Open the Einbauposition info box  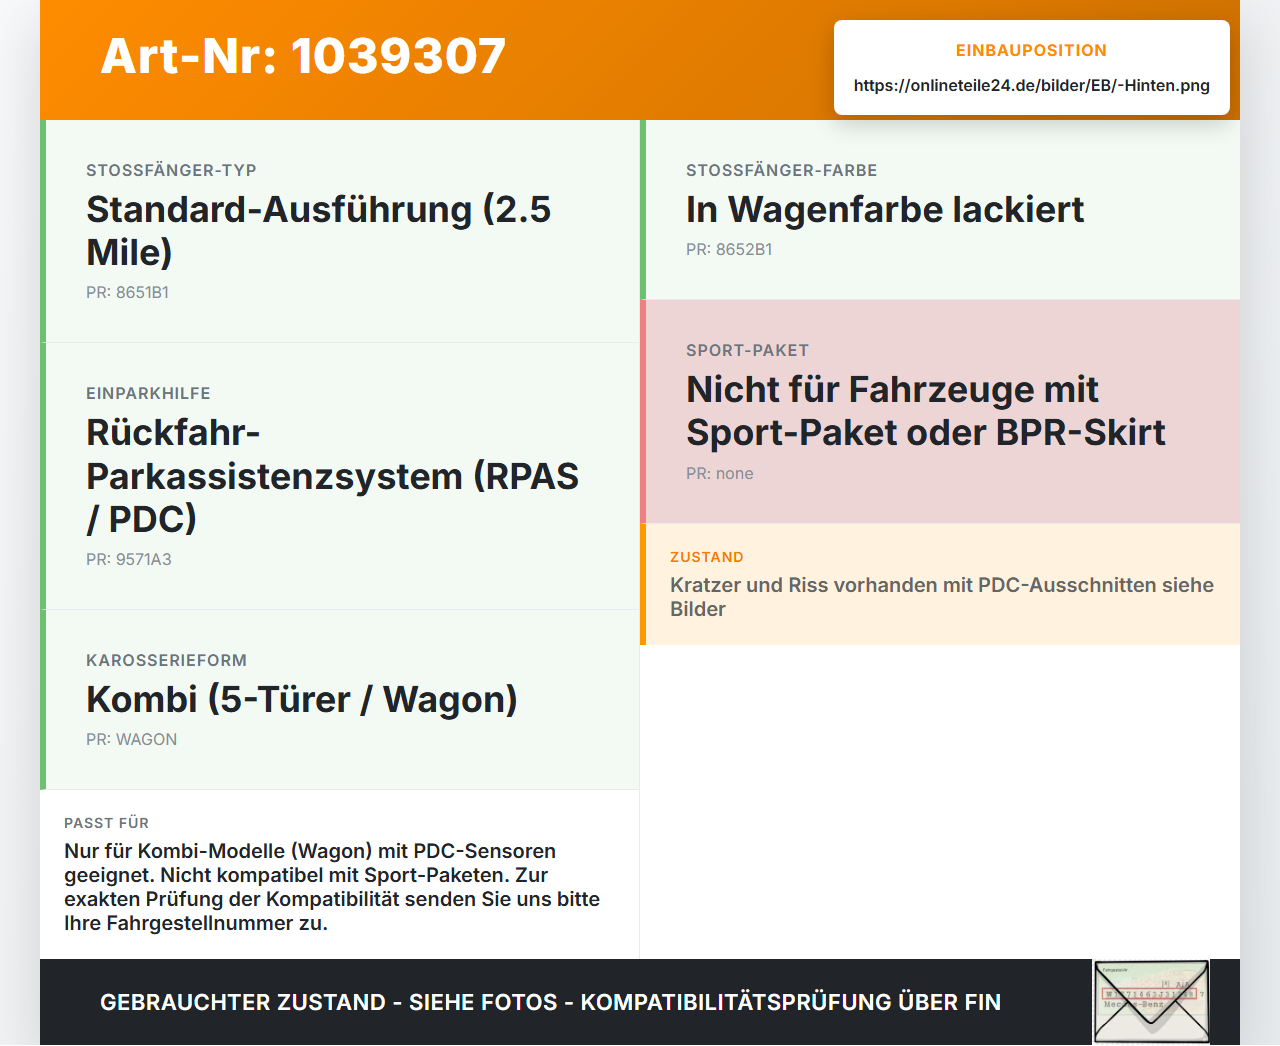point(1031,67)
